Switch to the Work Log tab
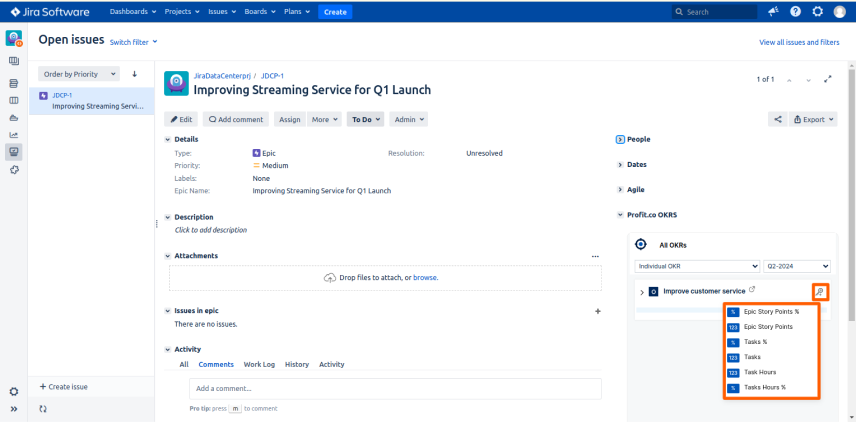The image size is (856, 422). (x=259, y=365)
